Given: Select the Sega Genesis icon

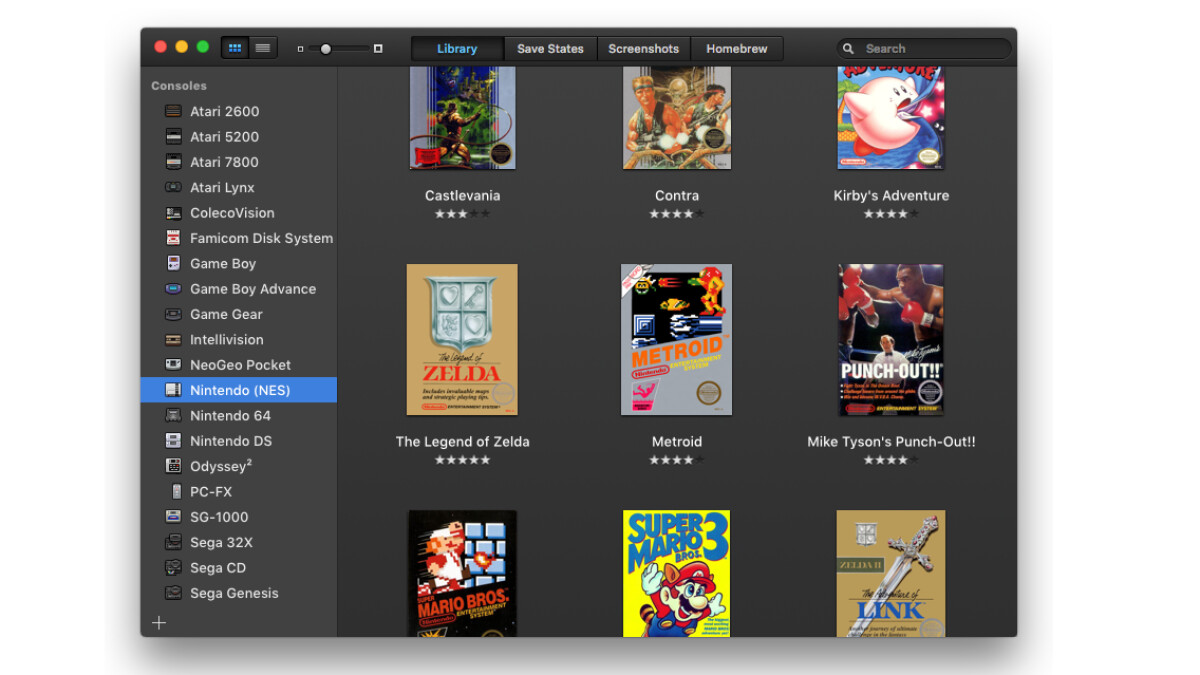Looking at the screenshot, I should [174, 593].
